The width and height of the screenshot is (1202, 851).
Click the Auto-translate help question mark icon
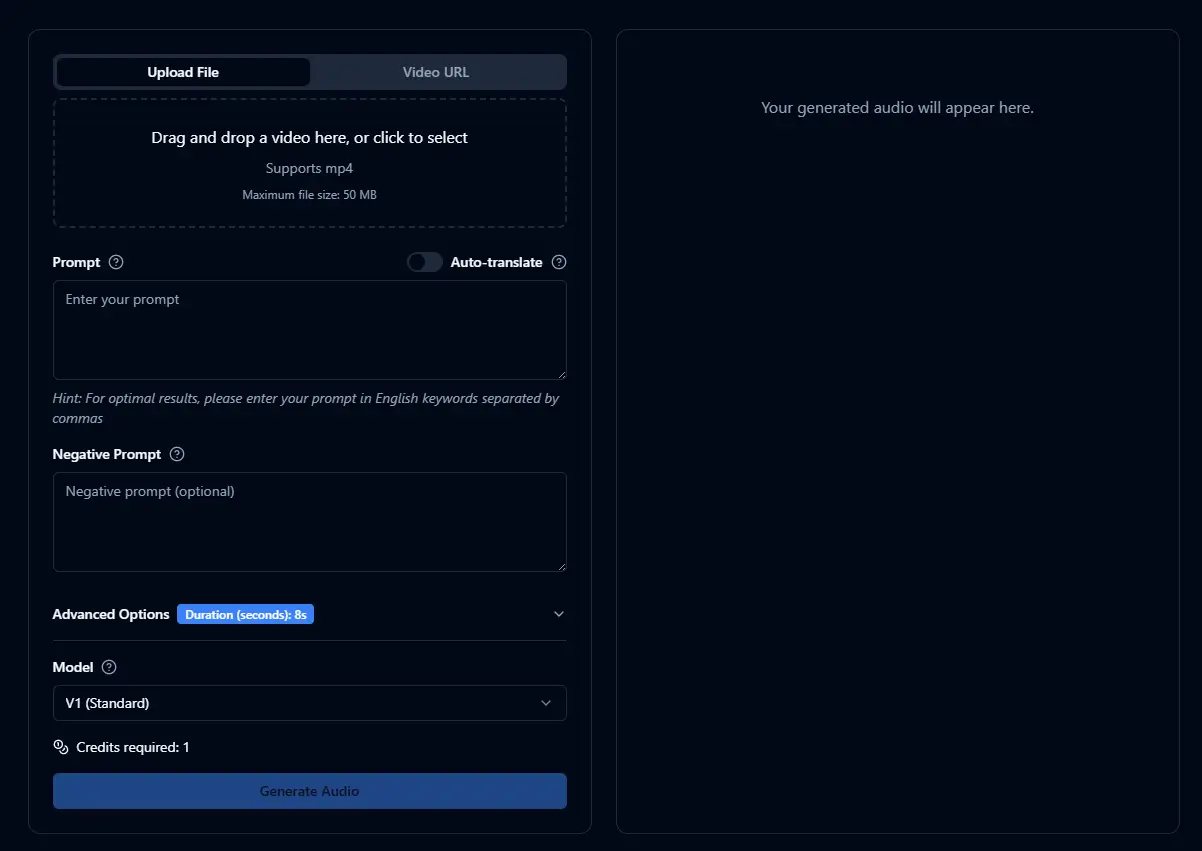[559, 262]
